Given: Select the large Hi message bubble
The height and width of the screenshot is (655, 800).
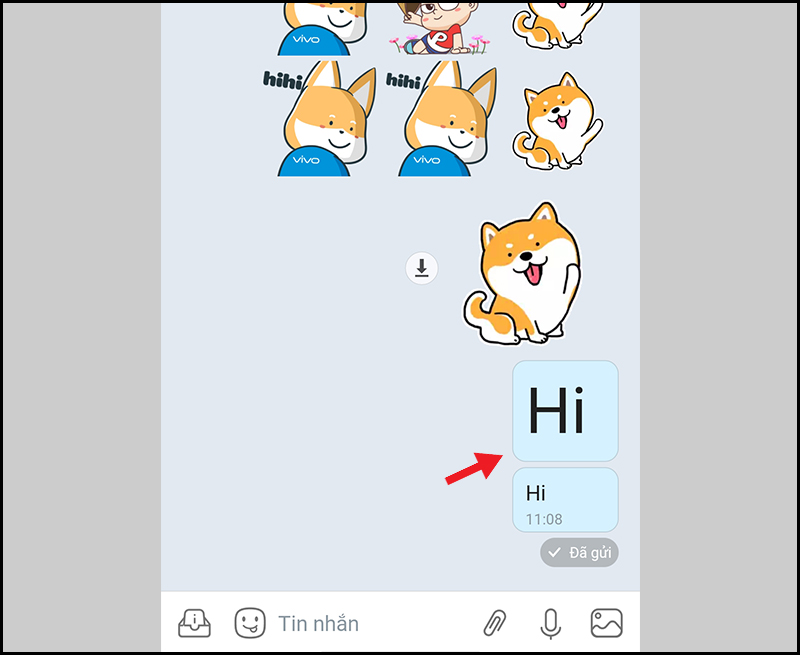Looking at the screenshot, I should [x=565, y=411].
